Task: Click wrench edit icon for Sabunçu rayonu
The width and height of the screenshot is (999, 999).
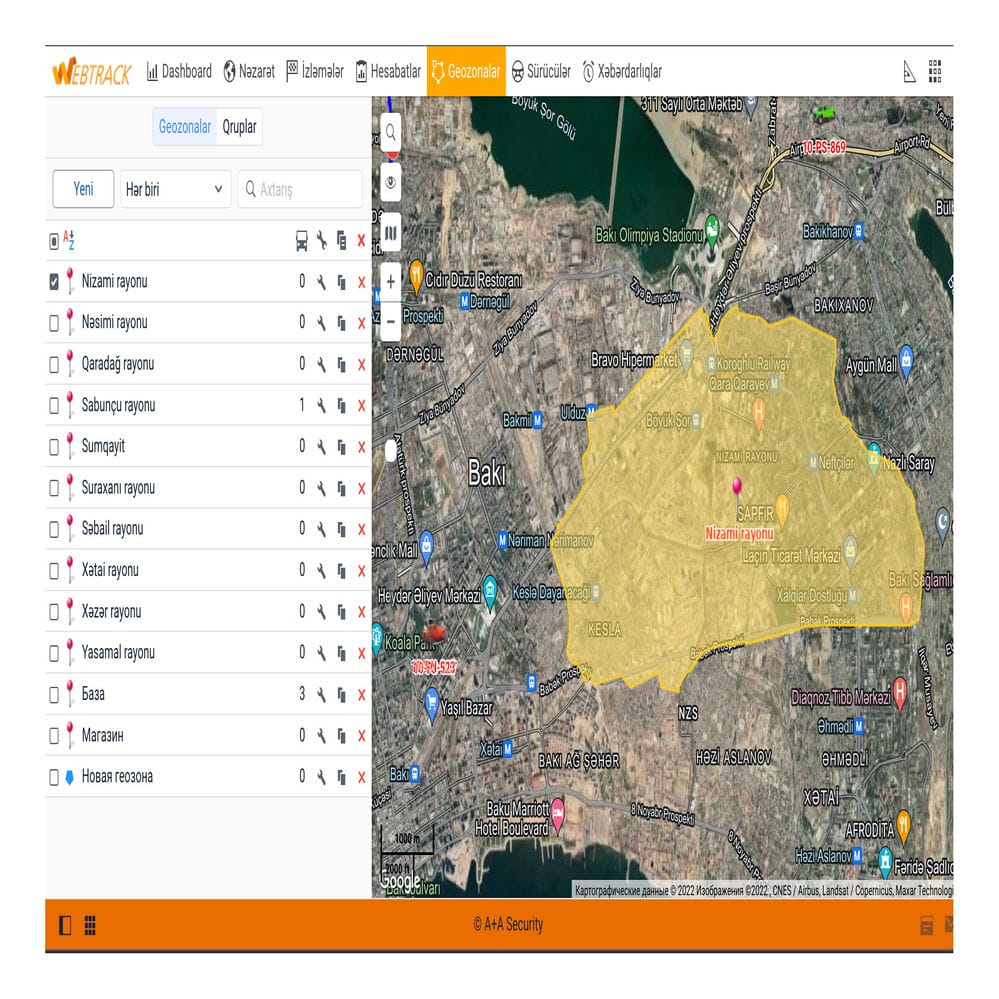Action: 321,406
